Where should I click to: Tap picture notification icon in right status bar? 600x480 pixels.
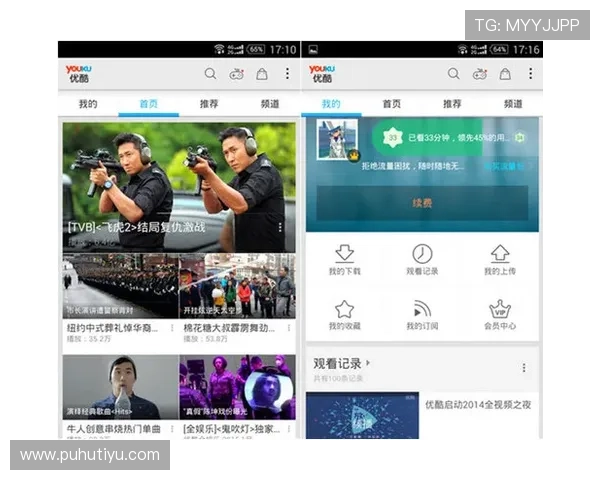[x=313, y=49]
